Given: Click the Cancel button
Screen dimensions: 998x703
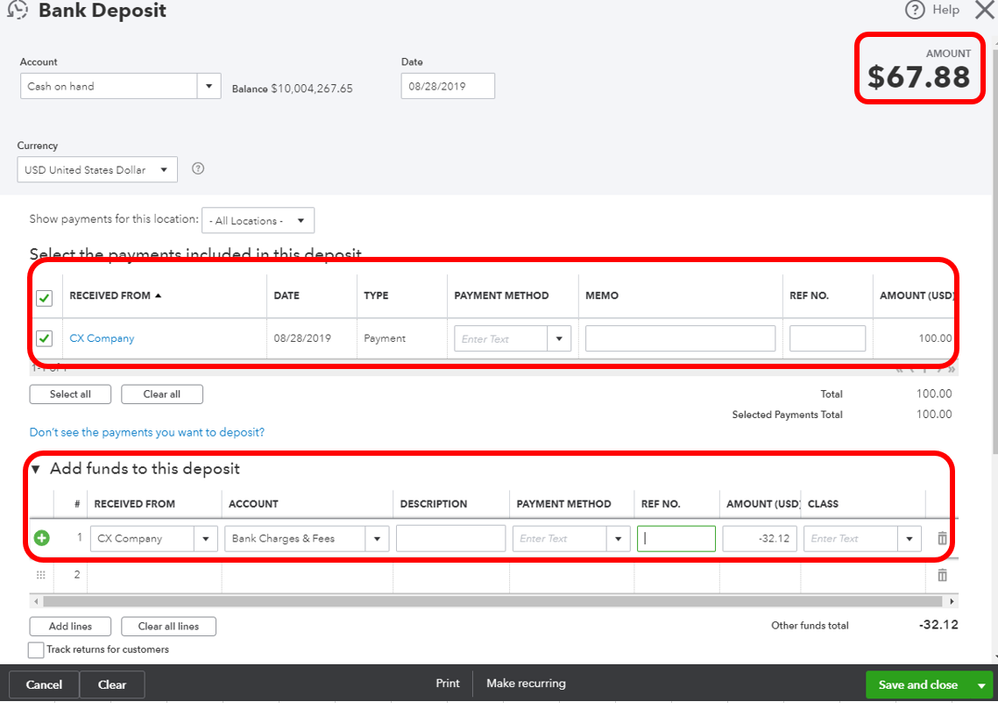Looking at the screenshot, I should pyautogui.click(x=44, y=685).
